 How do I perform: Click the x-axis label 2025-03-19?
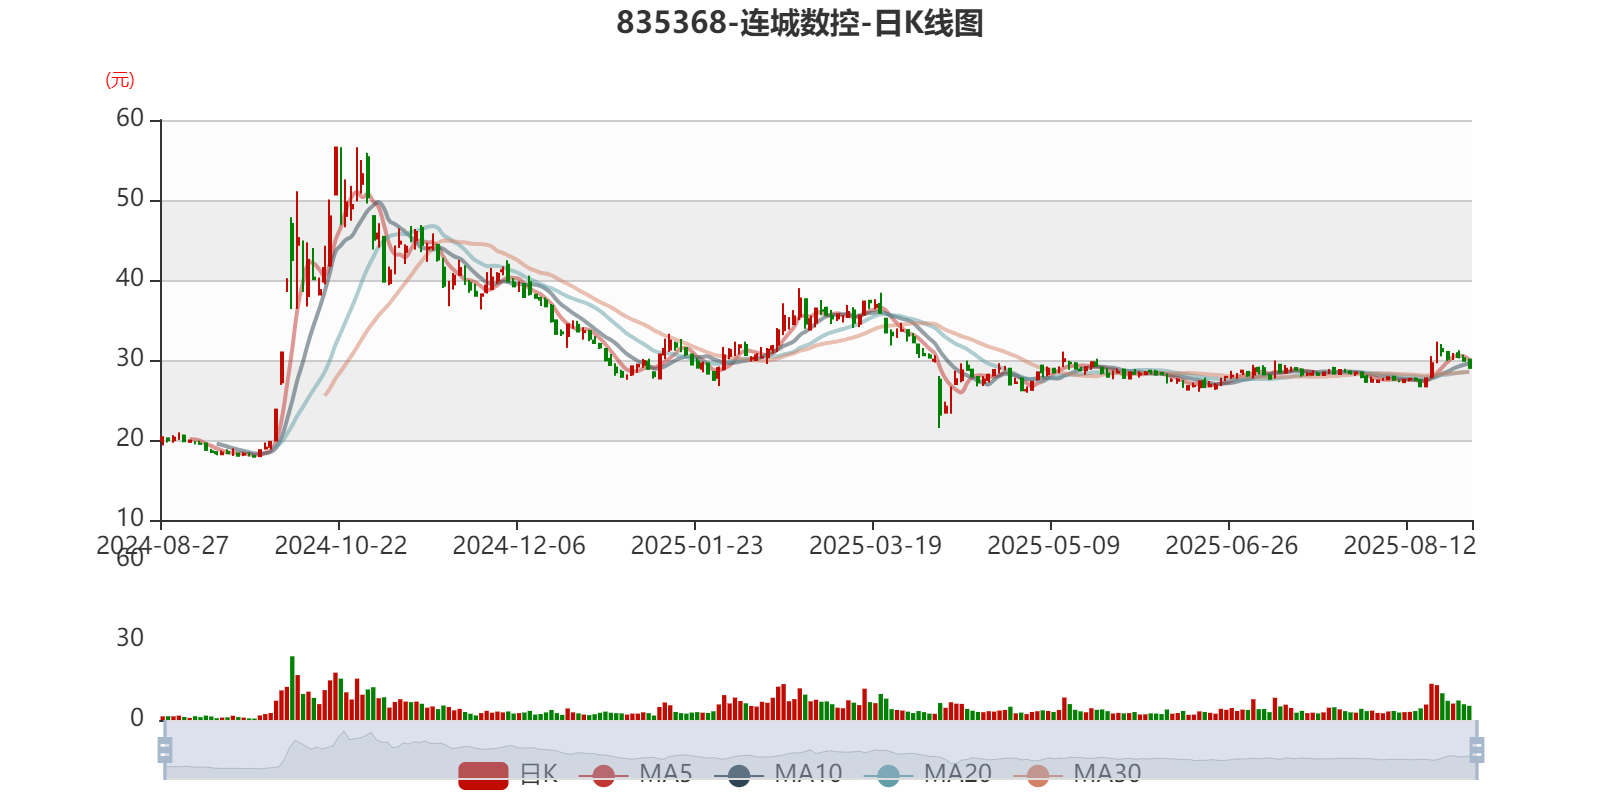[875, 546]
